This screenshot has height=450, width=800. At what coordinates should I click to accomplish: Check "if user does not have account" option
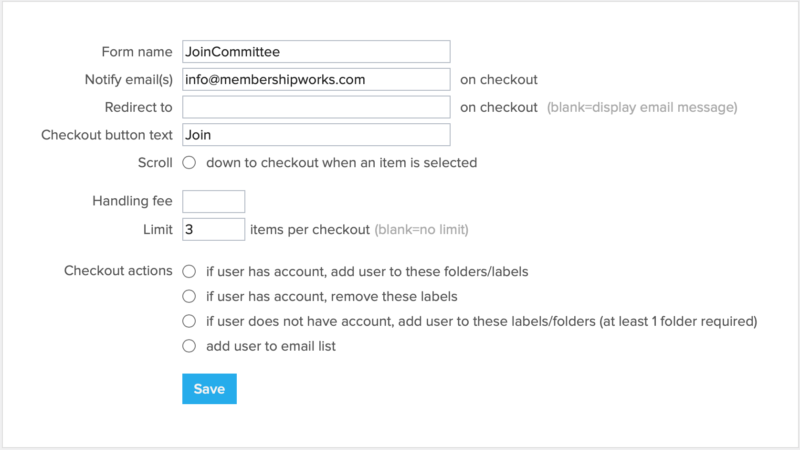pyautogui.click(x=189, y=321)
